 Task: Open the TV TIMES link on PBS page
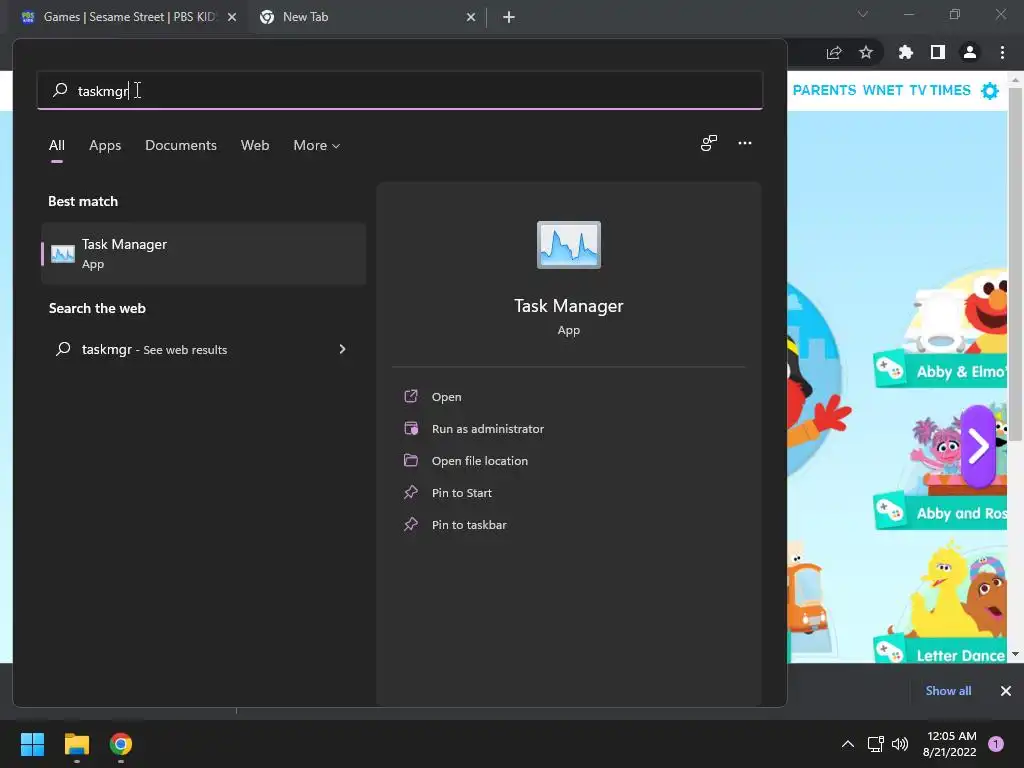click(x=940, y=90)
